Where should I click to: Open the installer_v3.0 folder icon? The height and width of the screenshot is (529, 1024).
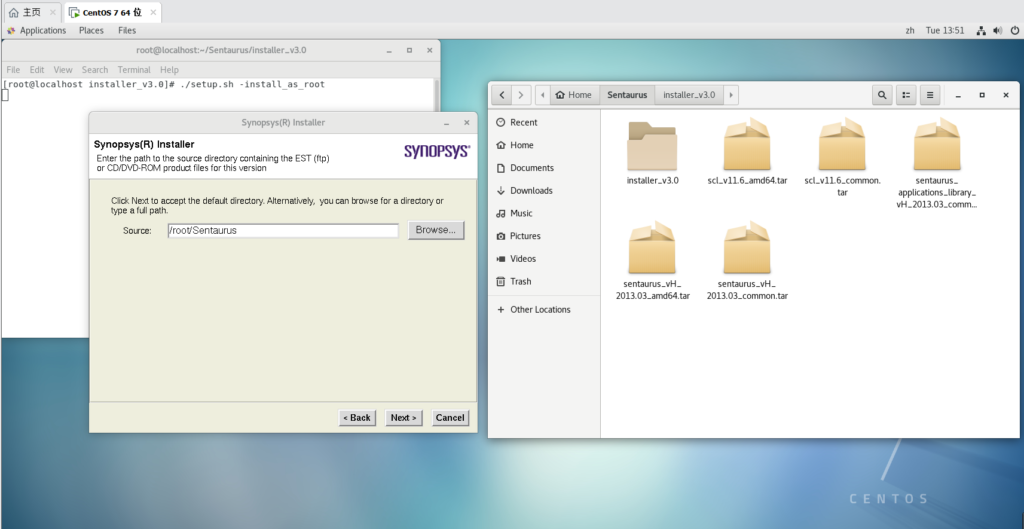tap(652, 146)
